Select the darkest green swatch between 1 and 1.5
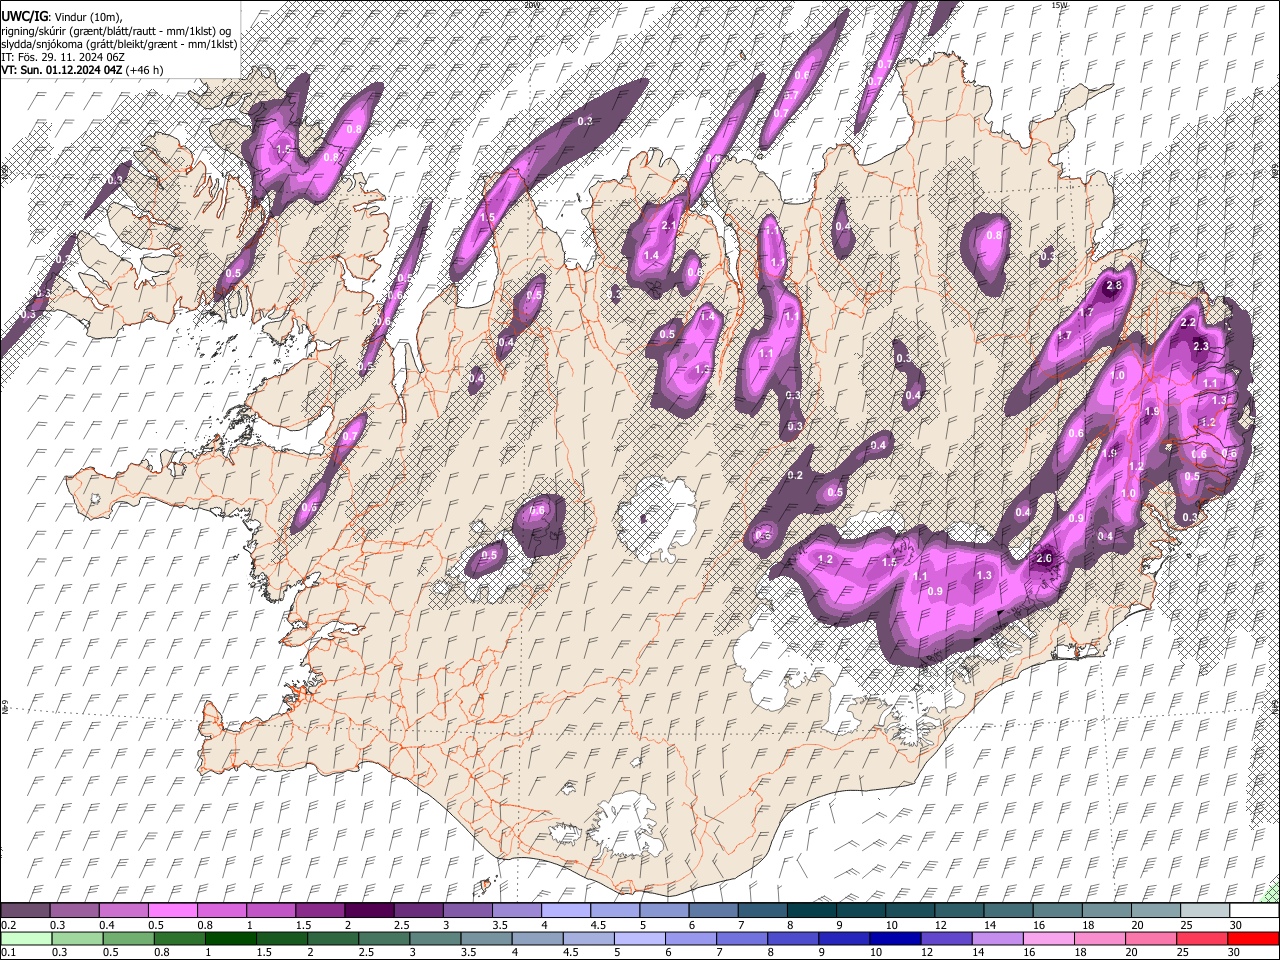Screen dimensions: 1280x960 tap(231, 938)
